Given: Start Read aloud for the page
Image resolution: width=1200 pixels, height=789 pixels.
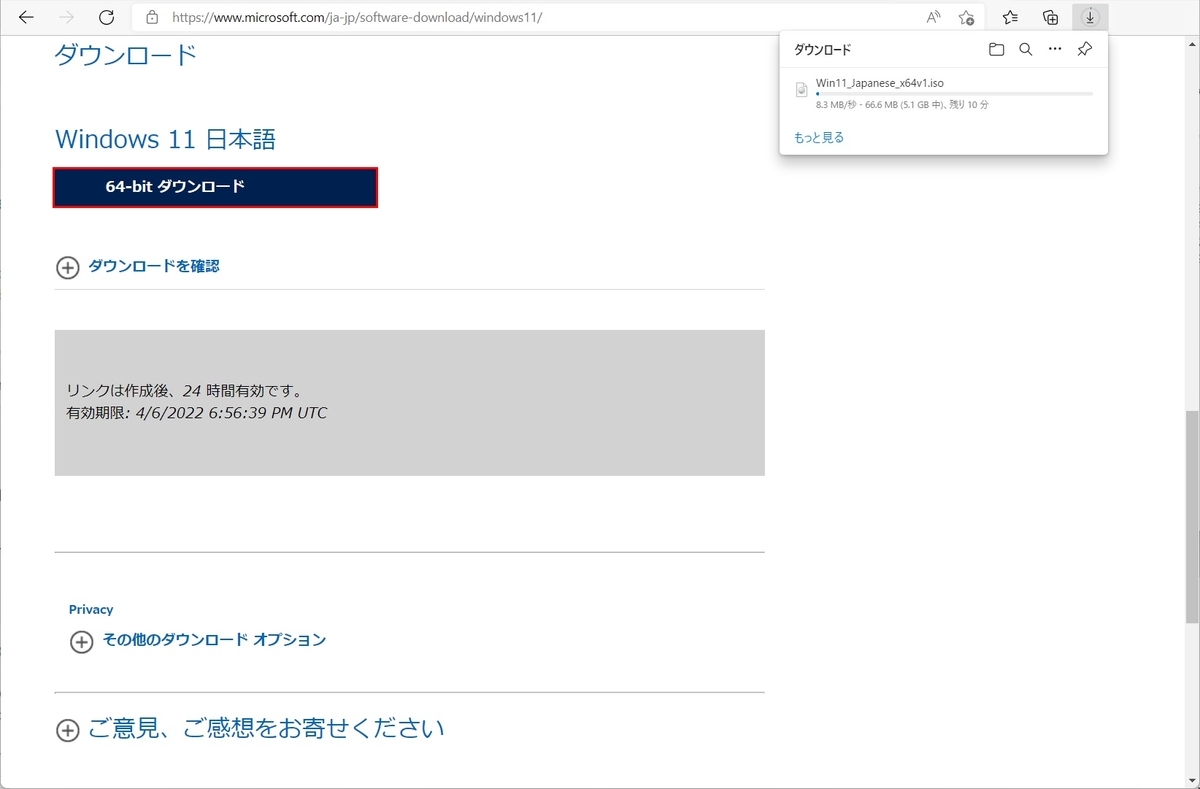Looking at the screenshot, I should pos(932,17).
